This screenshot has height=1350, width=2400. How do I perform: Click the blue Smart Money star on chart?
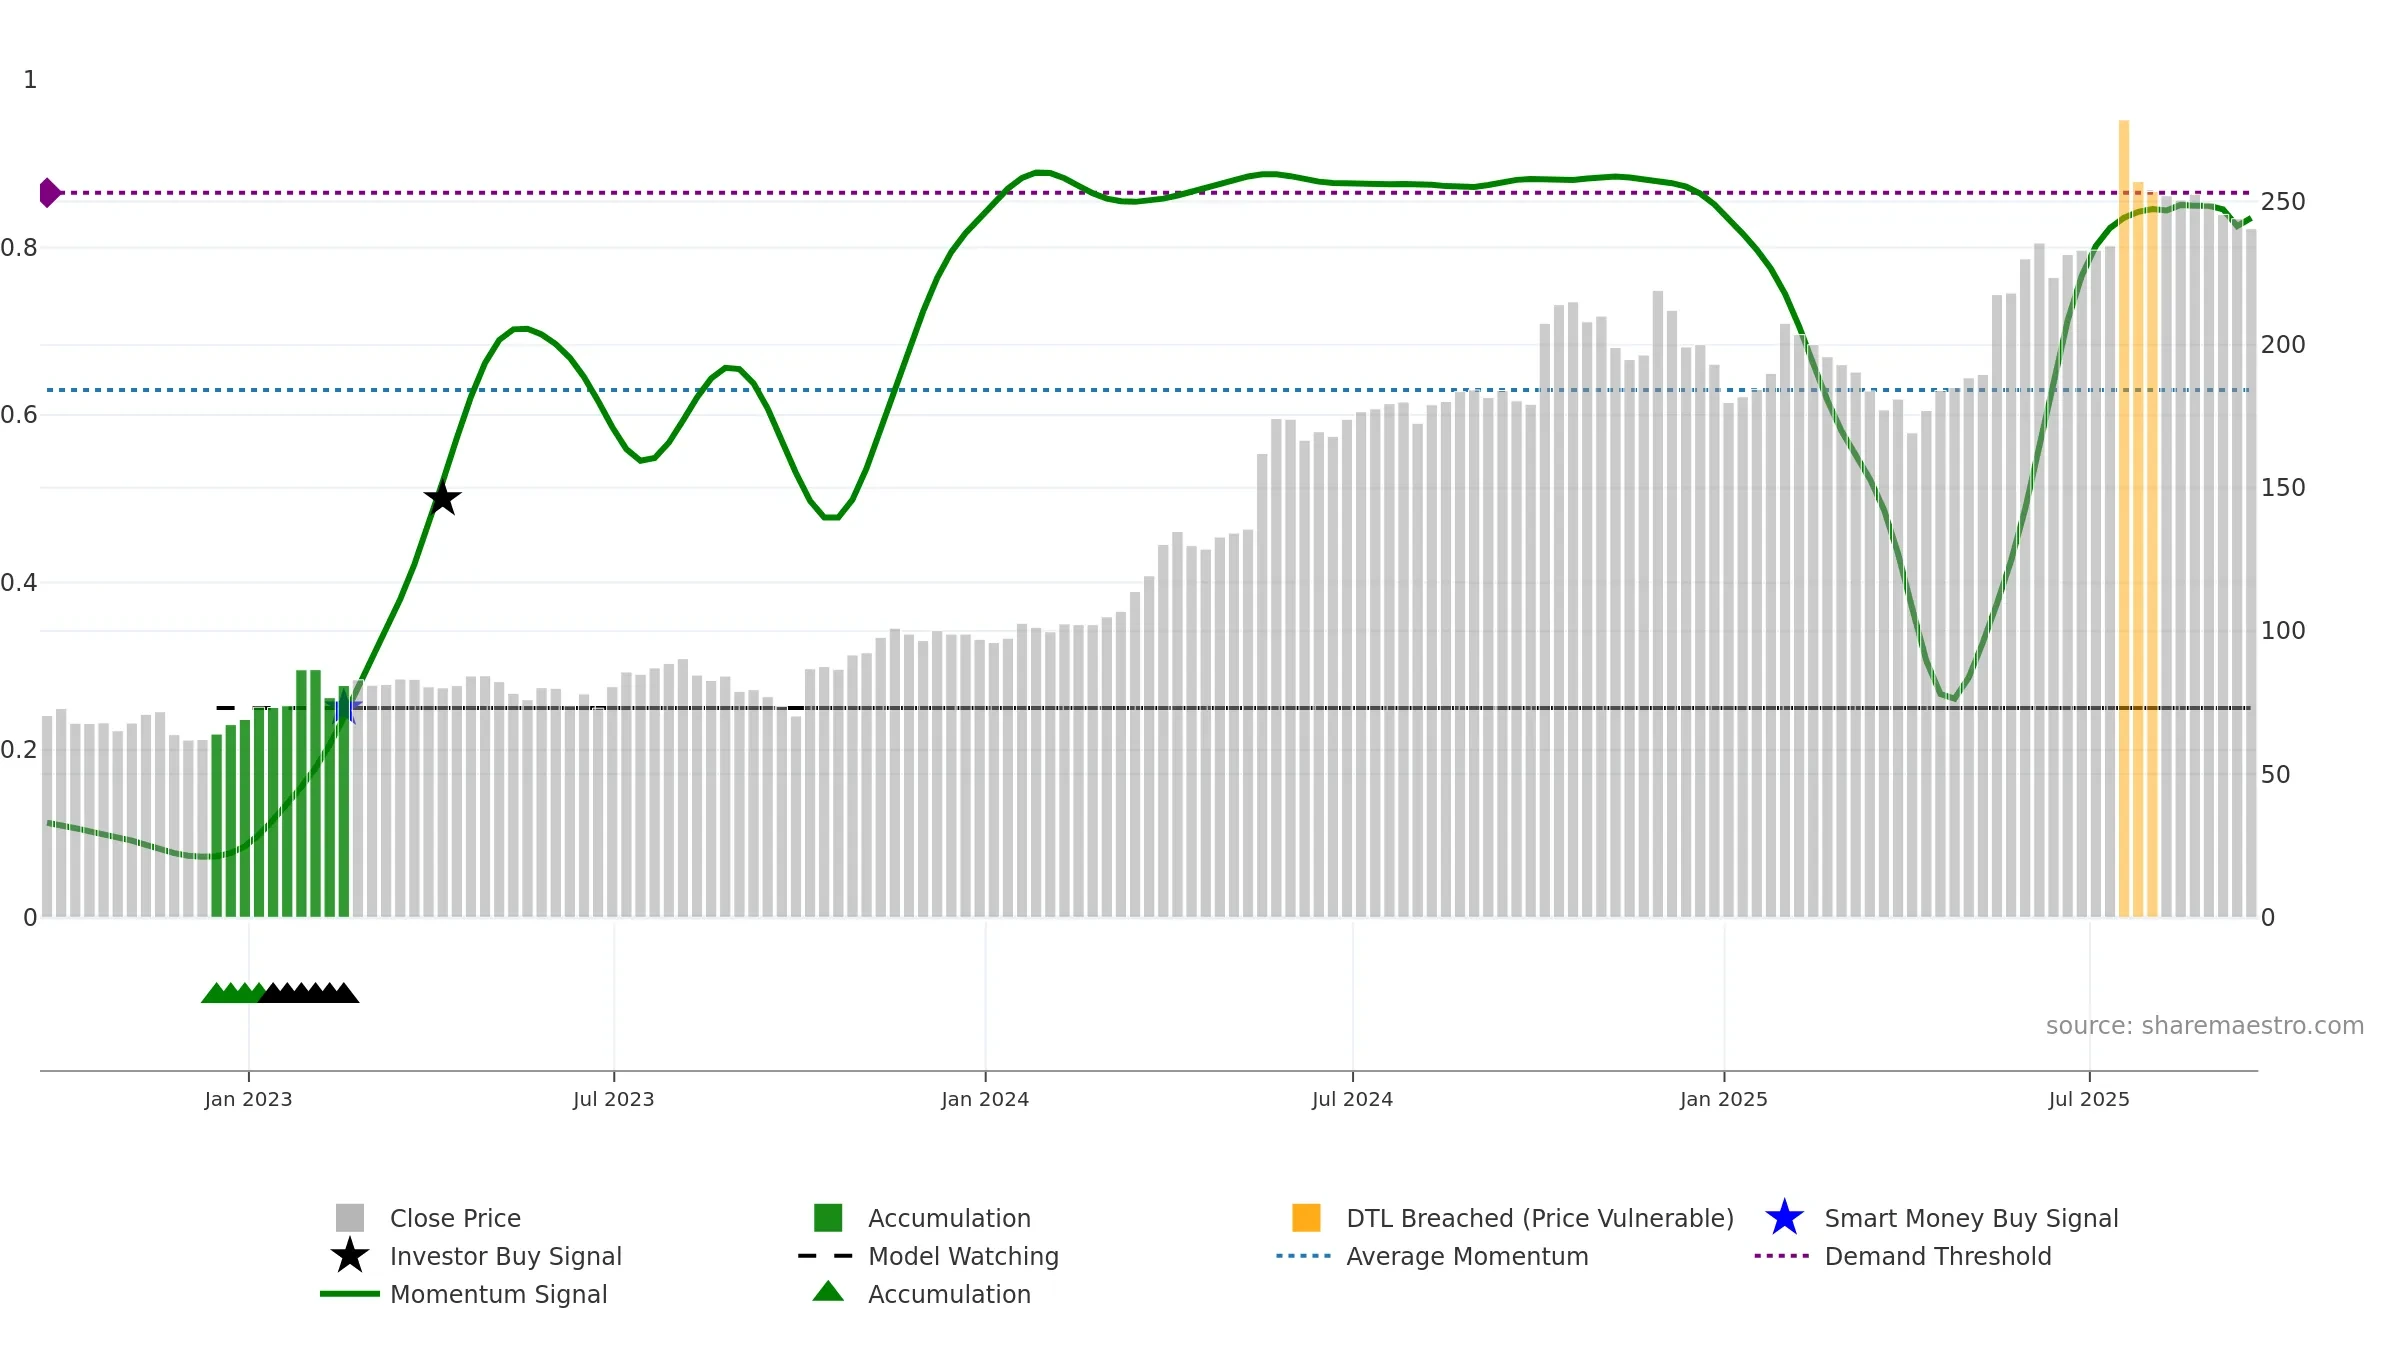click(x=344, y=708)
